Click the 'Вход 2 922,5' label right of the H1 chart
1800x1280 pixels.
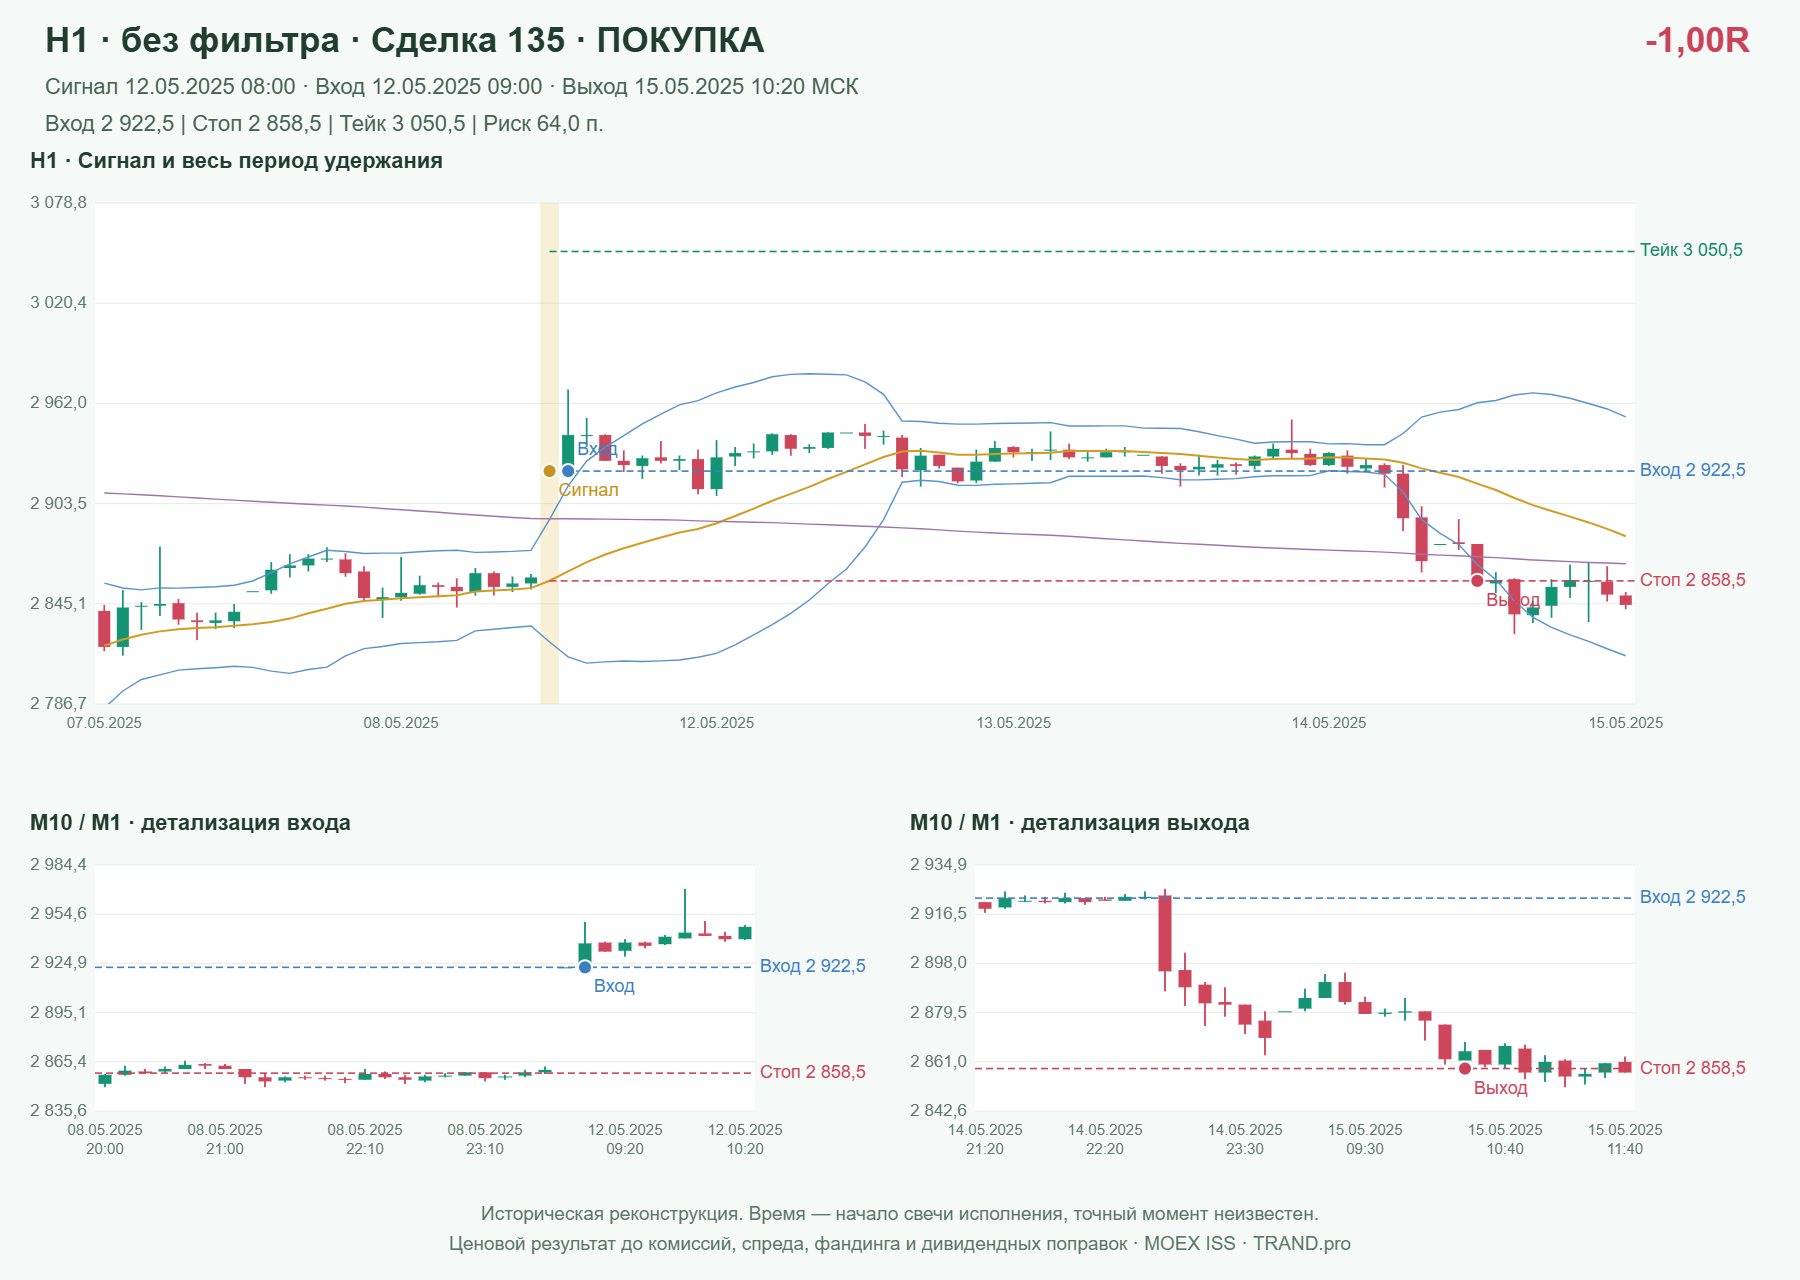coord(1692,470)
